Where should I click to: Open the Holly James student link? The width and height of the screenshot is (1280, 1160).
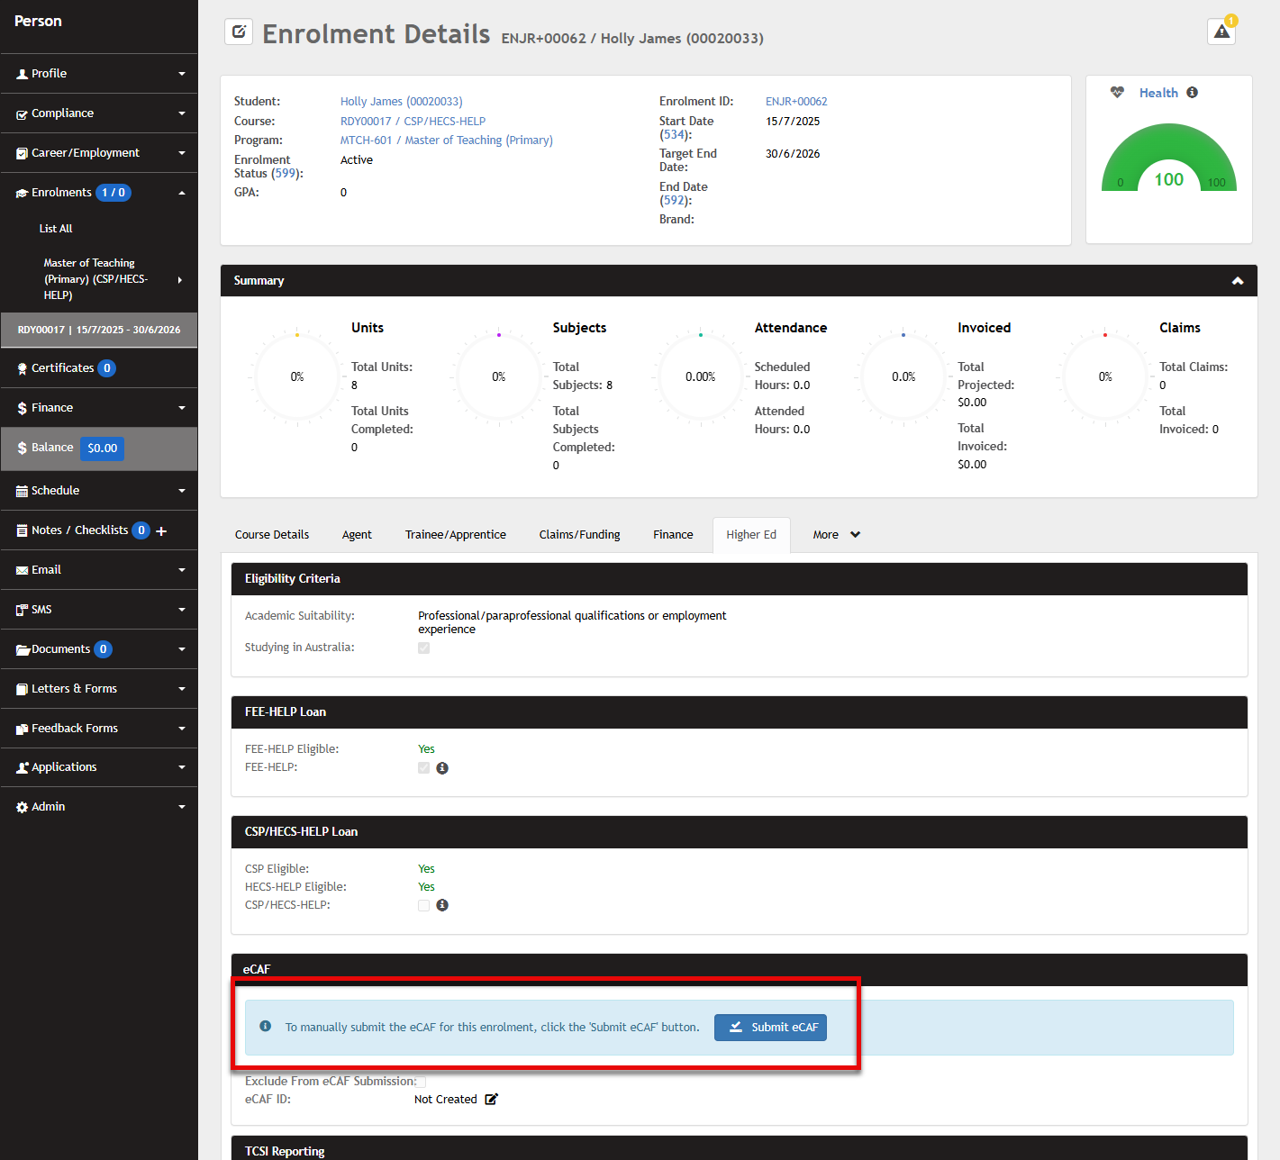[401, 101]
